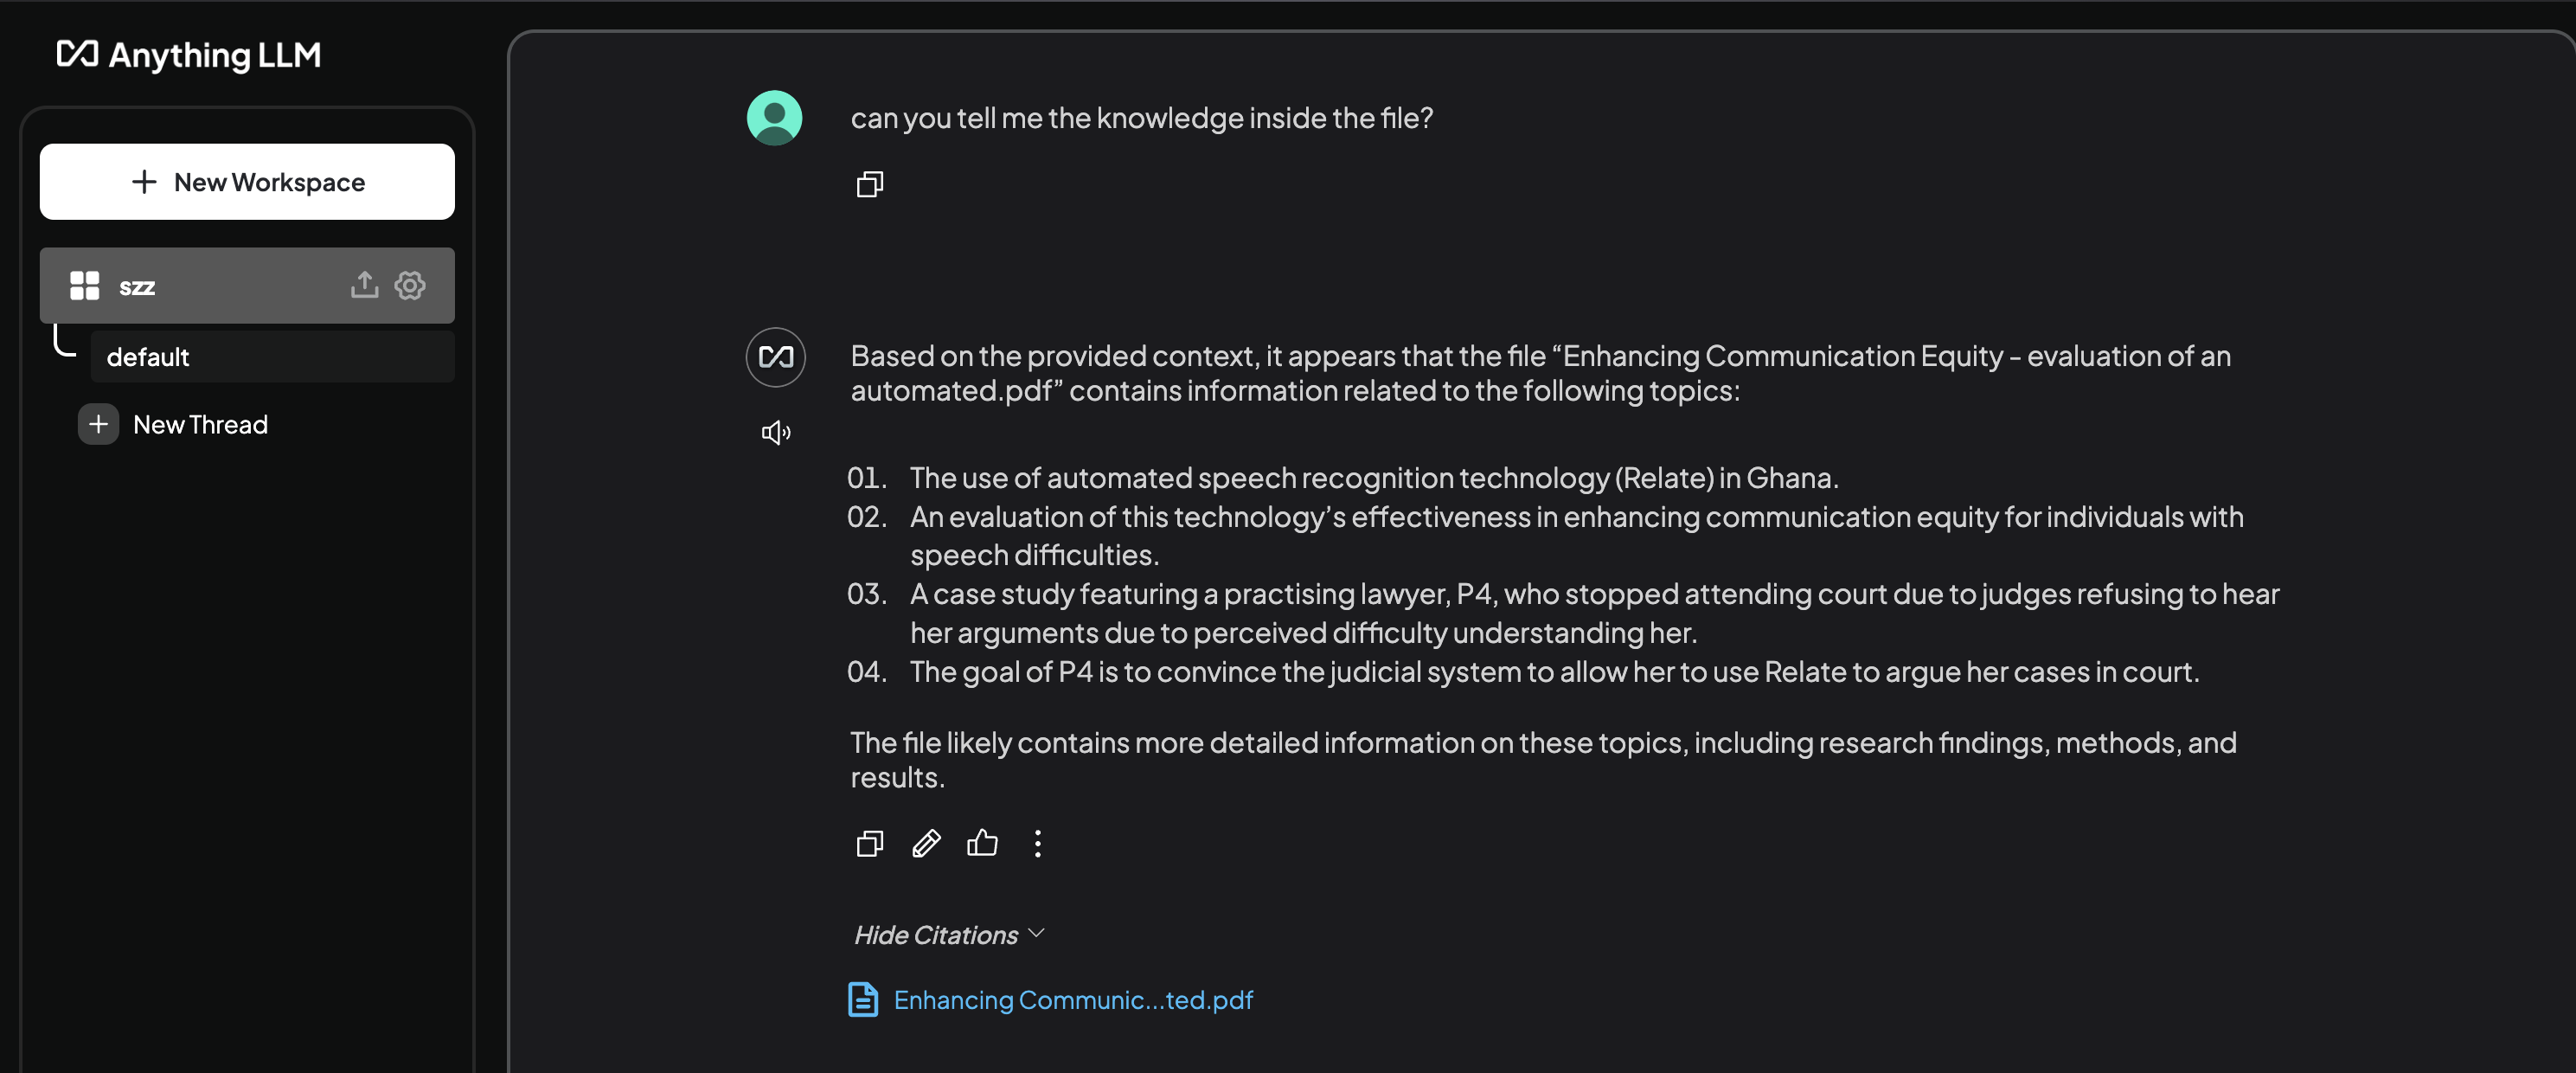
Task: Upload documents to szz workspace
Action: pyautogui.click(x=365, y=285)
